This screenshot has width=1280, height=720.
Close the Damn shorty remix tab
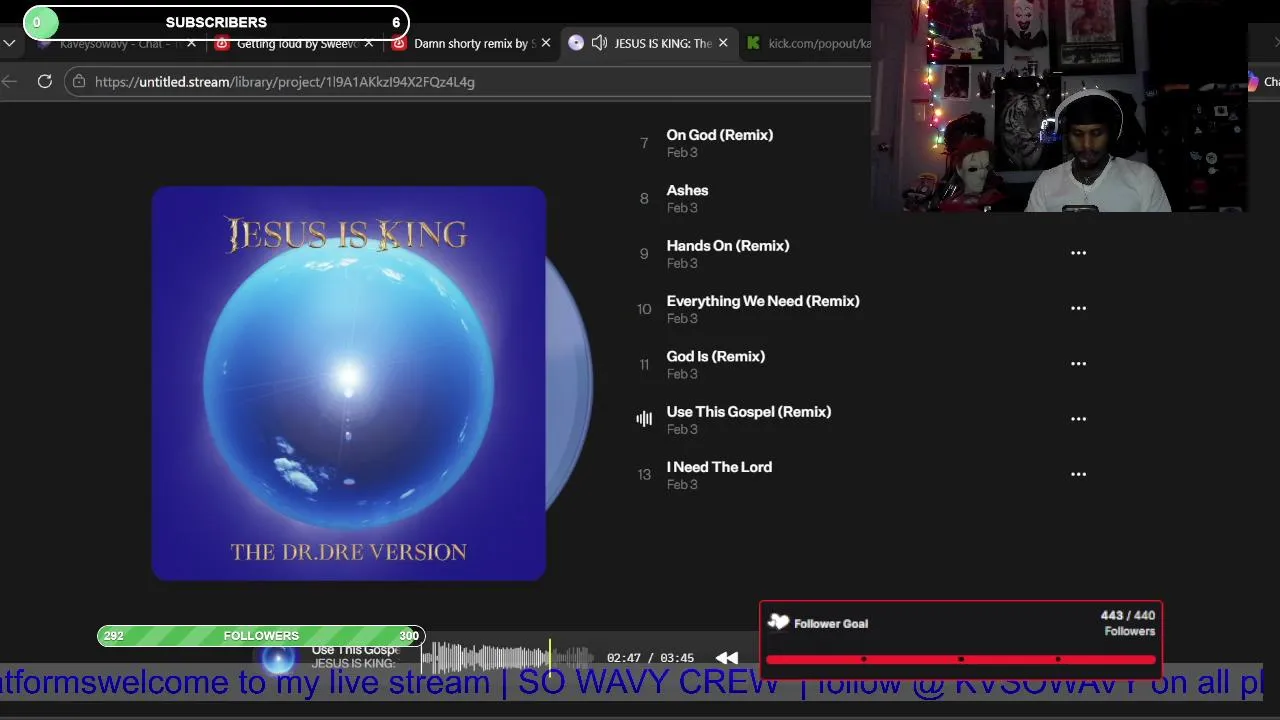tap(546, 44)
